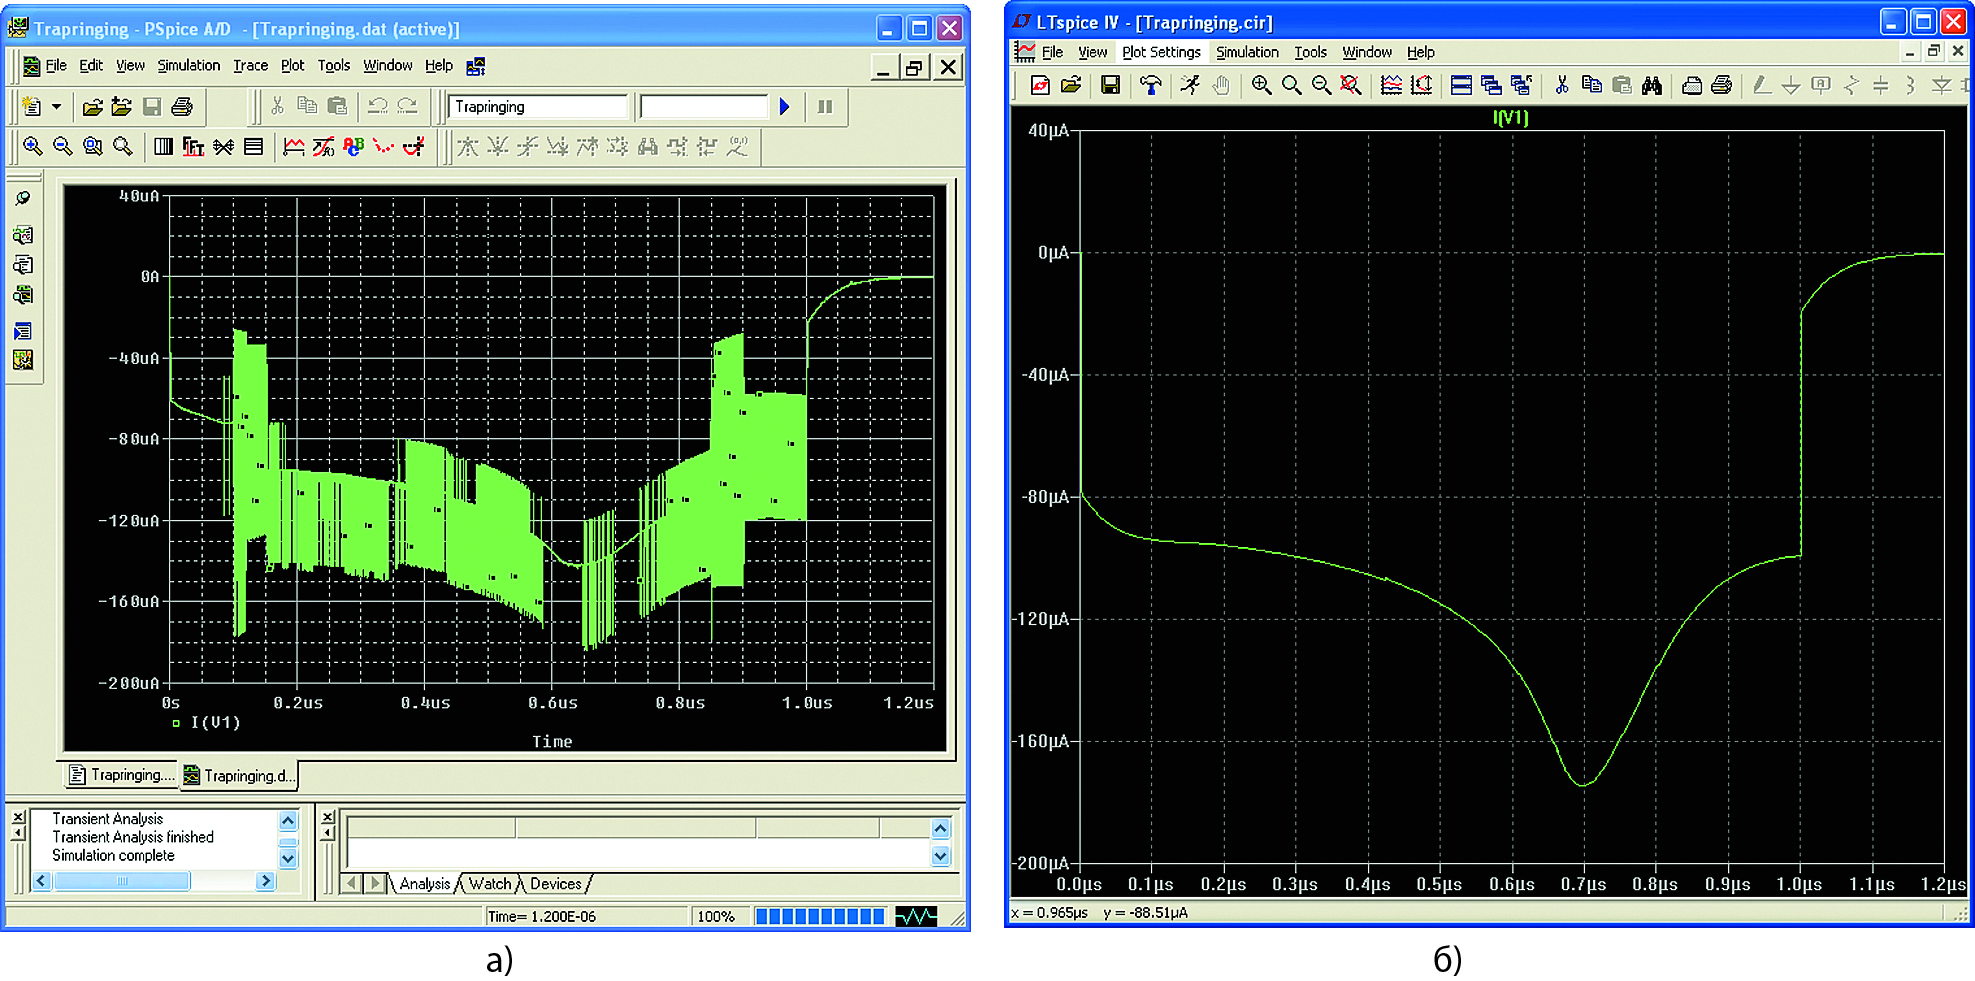Open the PSpice new-file dropdown arrow
This screenshot has width=1975, height=981.
[x=57, y=106]
